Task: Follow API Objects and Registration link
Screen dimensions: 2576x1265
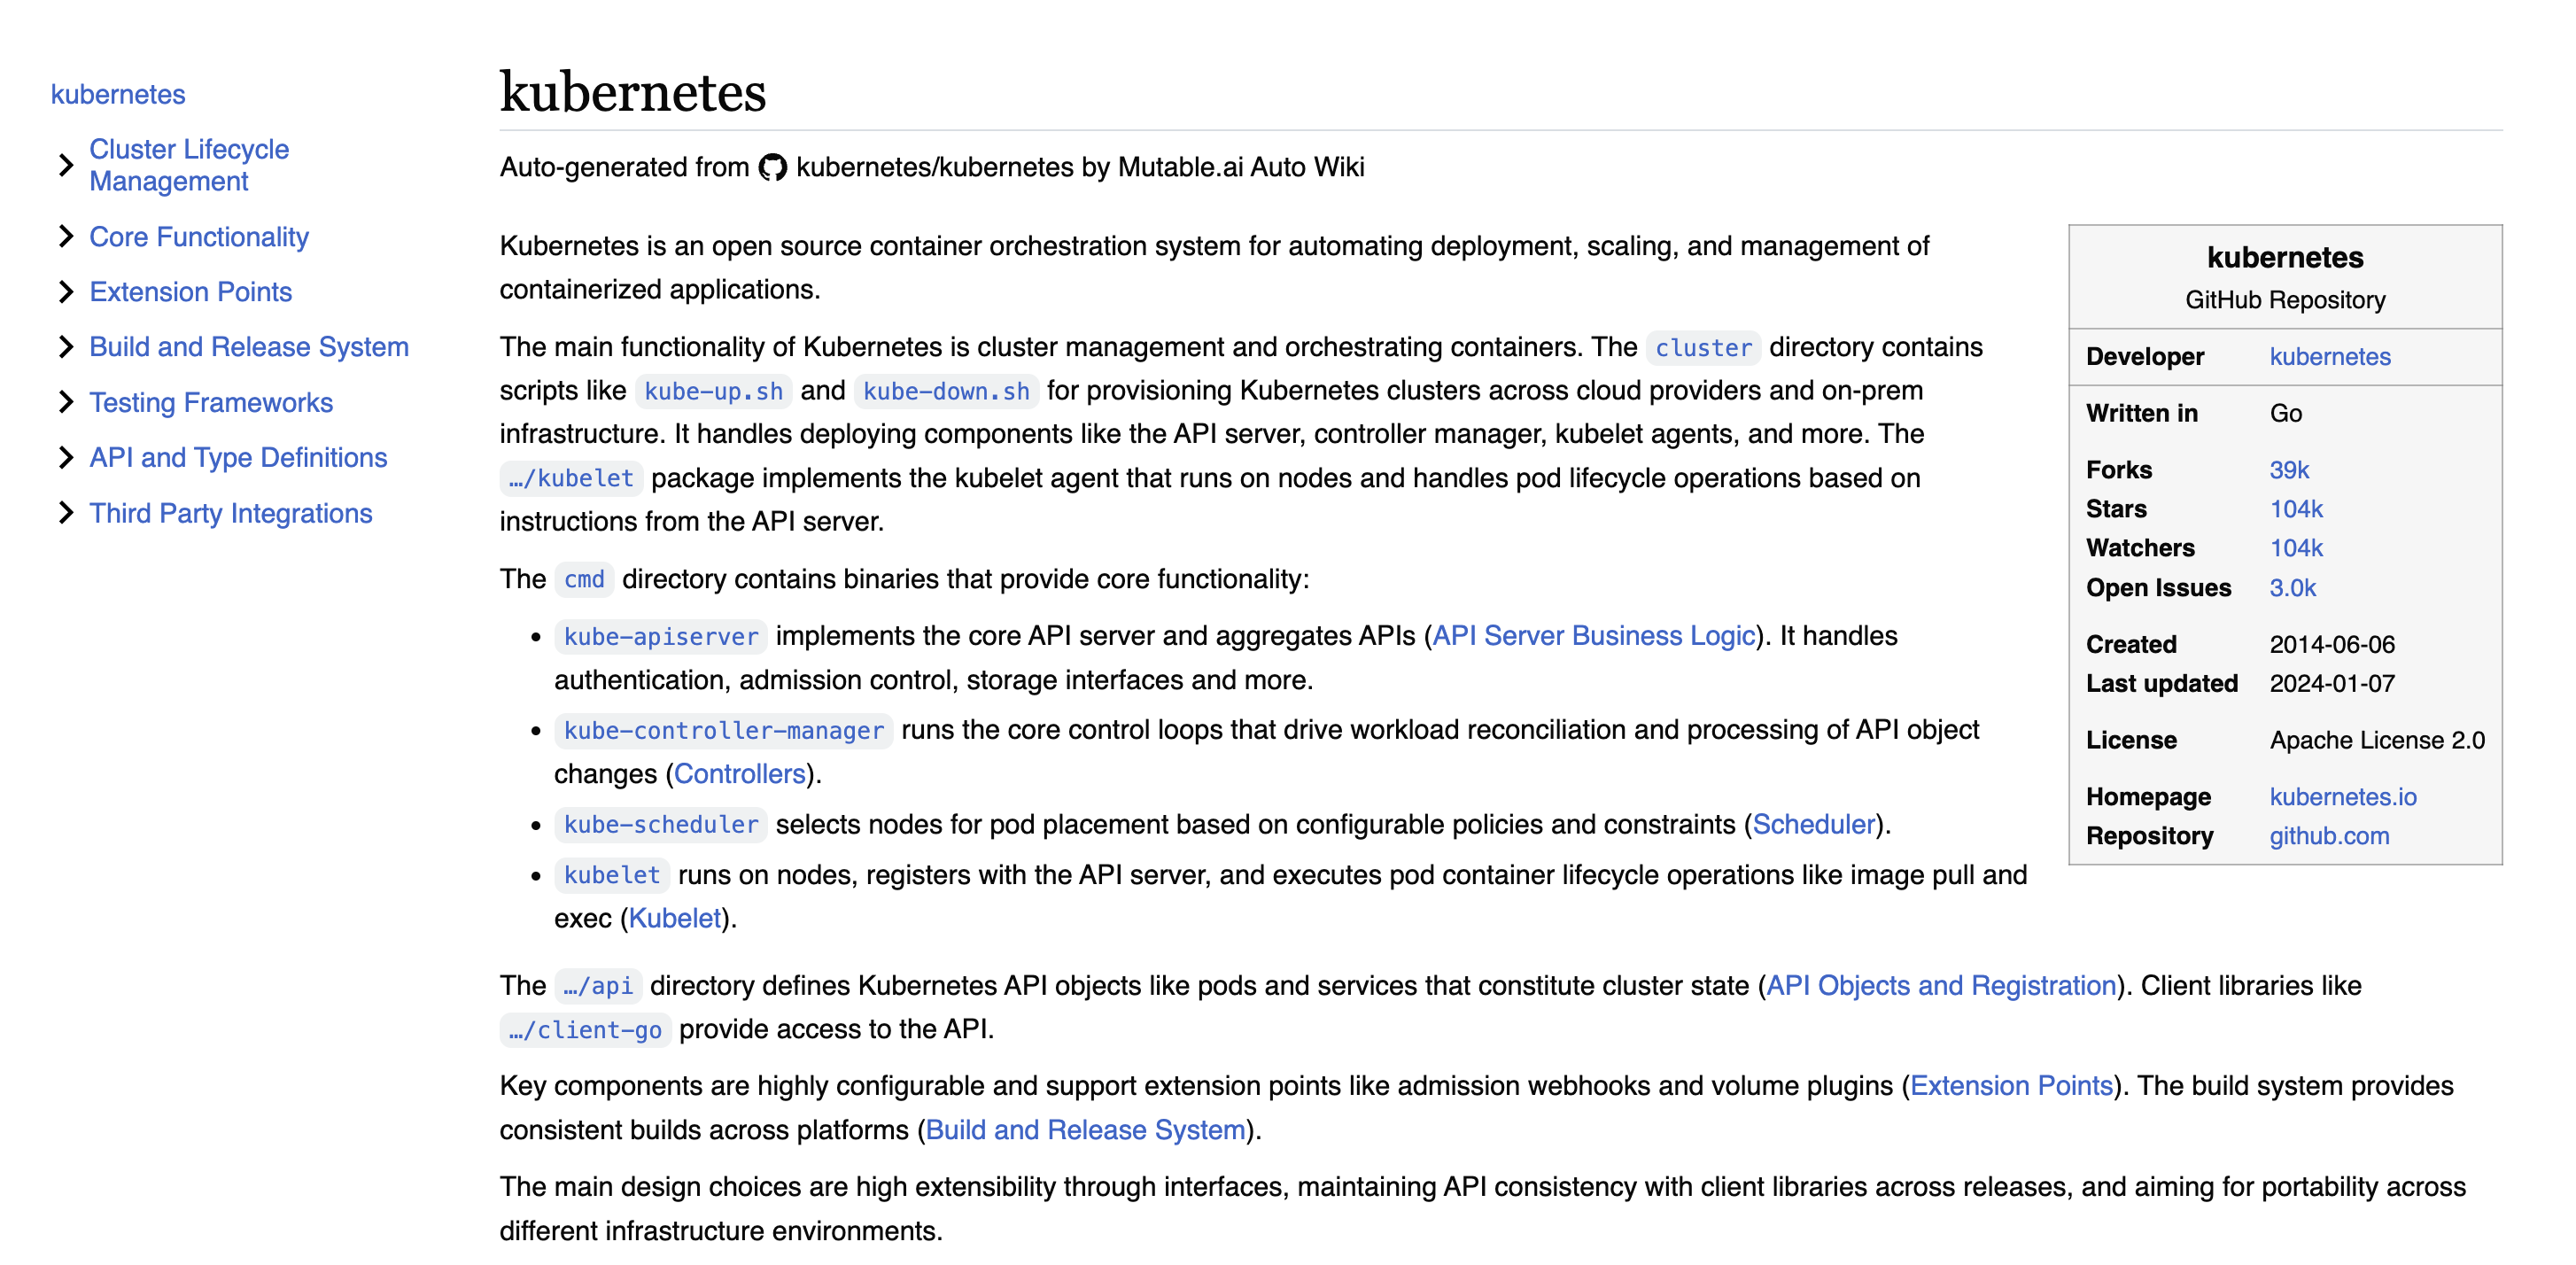Action: (1940, 986)
